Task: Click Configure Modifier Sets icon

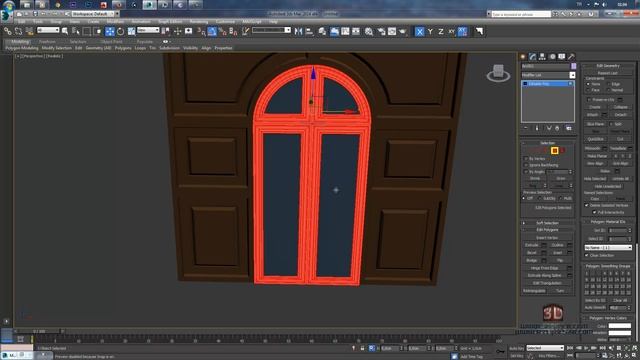Action: coord(569,128)
